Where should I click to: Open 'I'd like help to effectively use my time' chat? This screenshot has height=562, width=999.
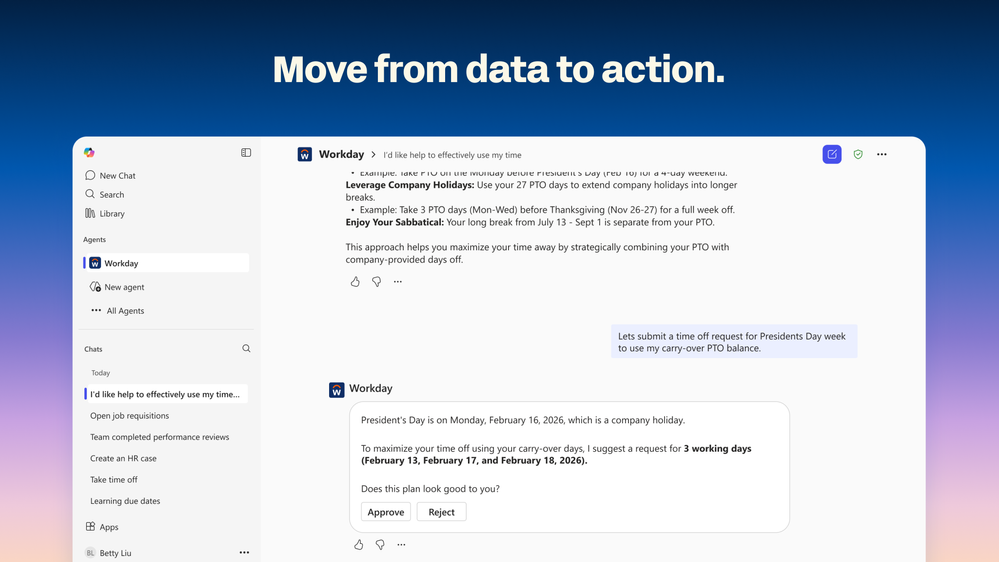pos(166,394)
